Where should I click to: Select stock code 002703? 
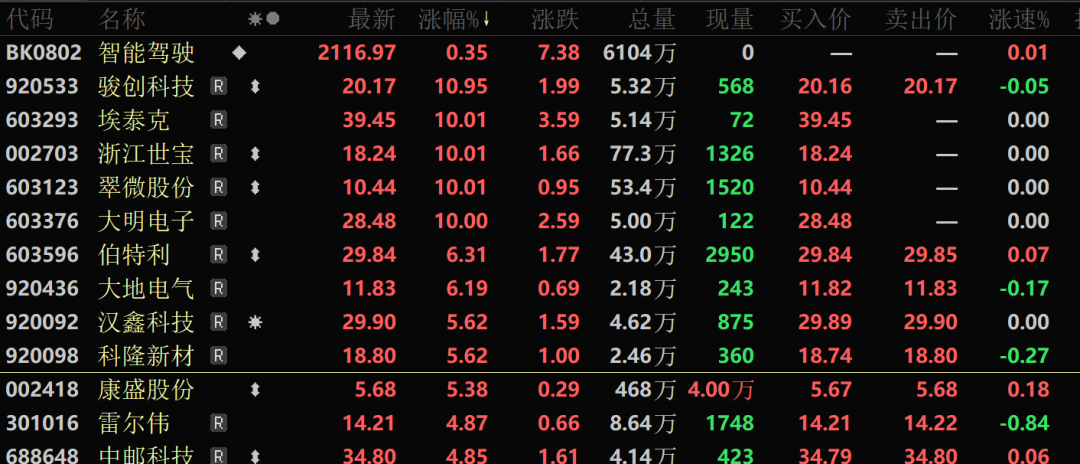pyautogui.click(x=41, y=154)
